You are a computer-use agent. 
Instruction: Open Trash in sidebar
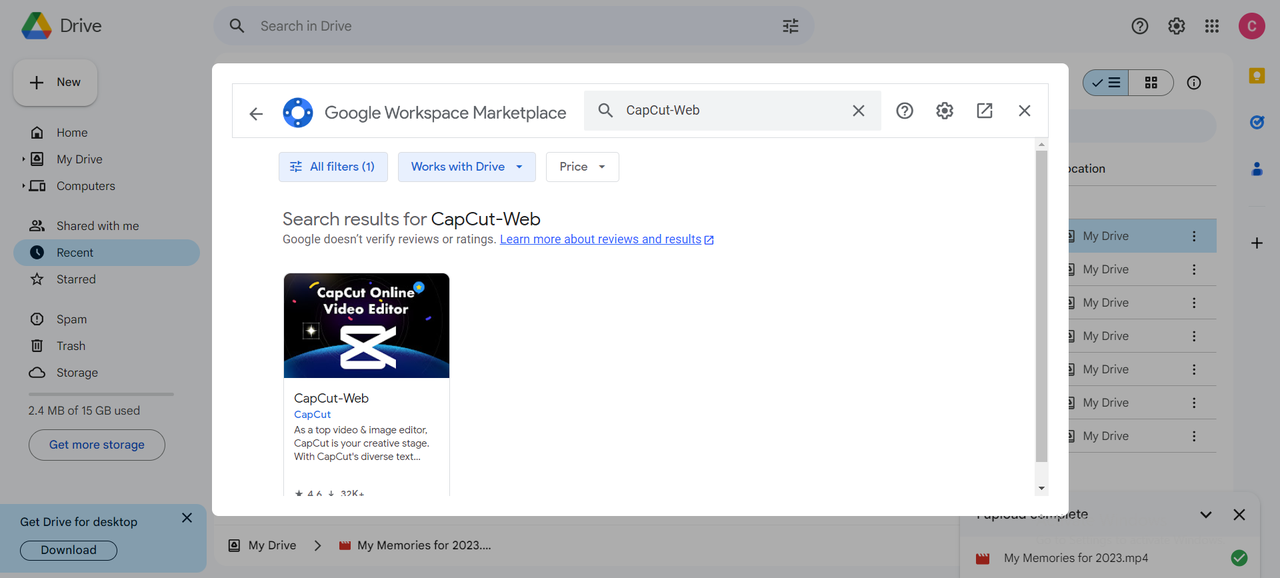coord(71,346)
